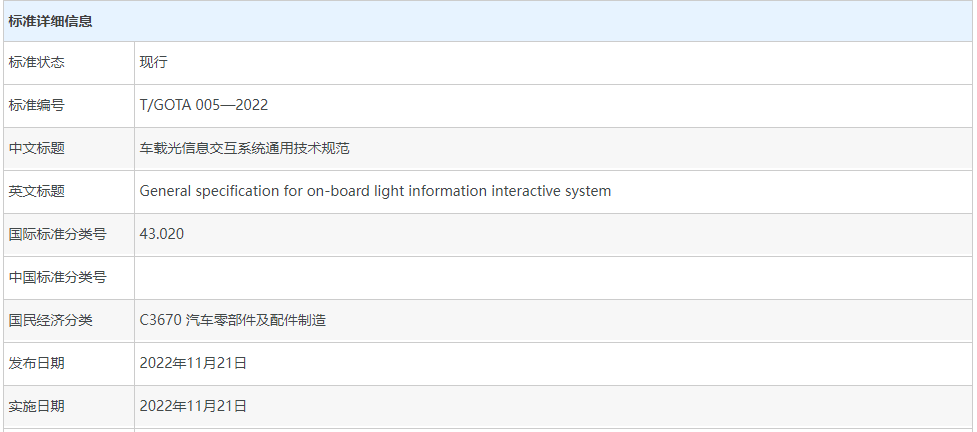Viewport: 977px width, 432px height.
Task: Select the 实施日期 value 2022年11月21日
Action: 193,406
